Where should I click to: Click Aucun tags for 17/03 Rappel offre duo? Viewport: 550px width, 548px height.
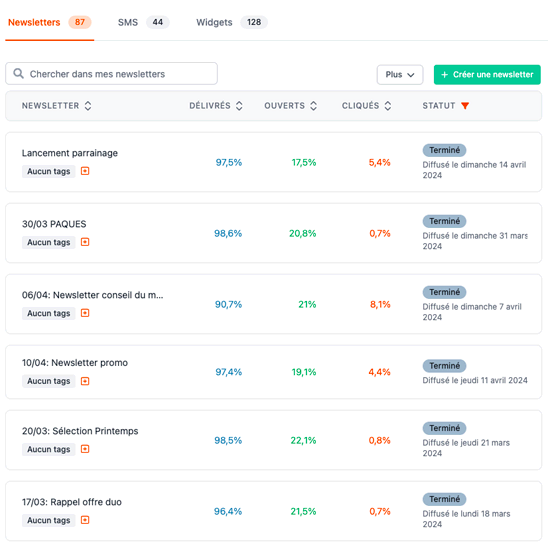(x=49, y=520)
